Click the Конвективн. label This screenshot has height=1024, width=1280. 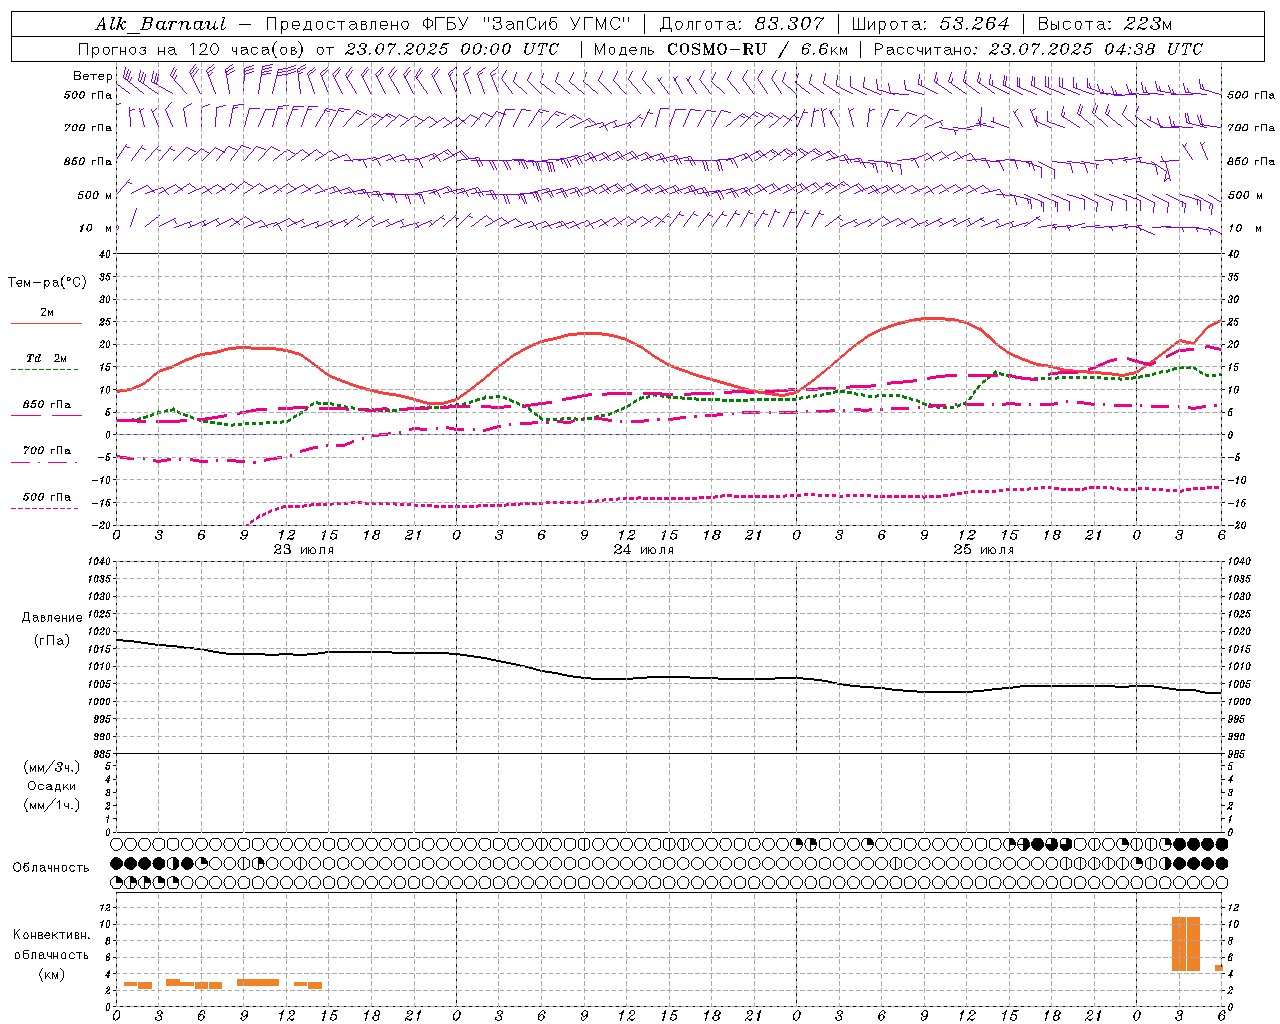52,935
